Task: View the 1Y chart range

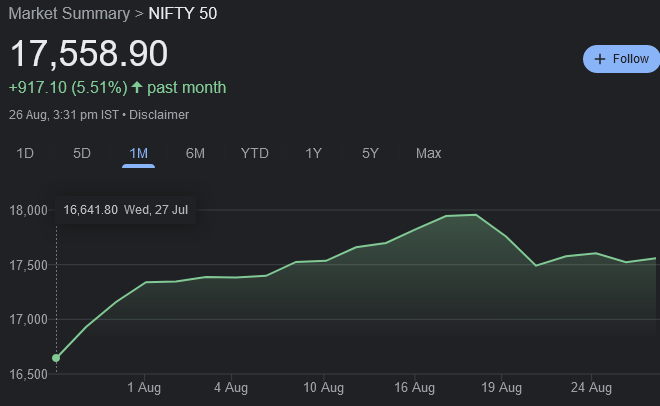Action: pos(314,153)
